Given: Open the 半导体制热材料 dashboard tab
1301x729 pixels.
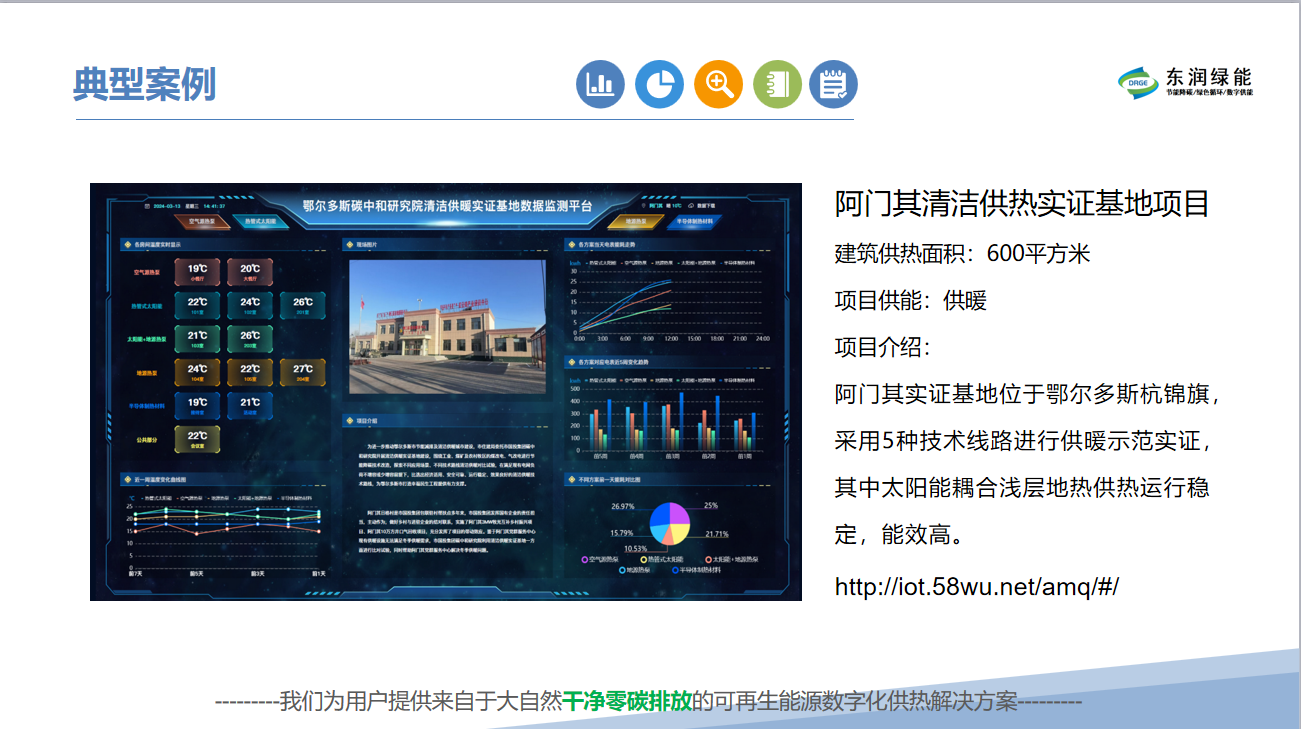Looking at the screenshot, I should (694, 221).
